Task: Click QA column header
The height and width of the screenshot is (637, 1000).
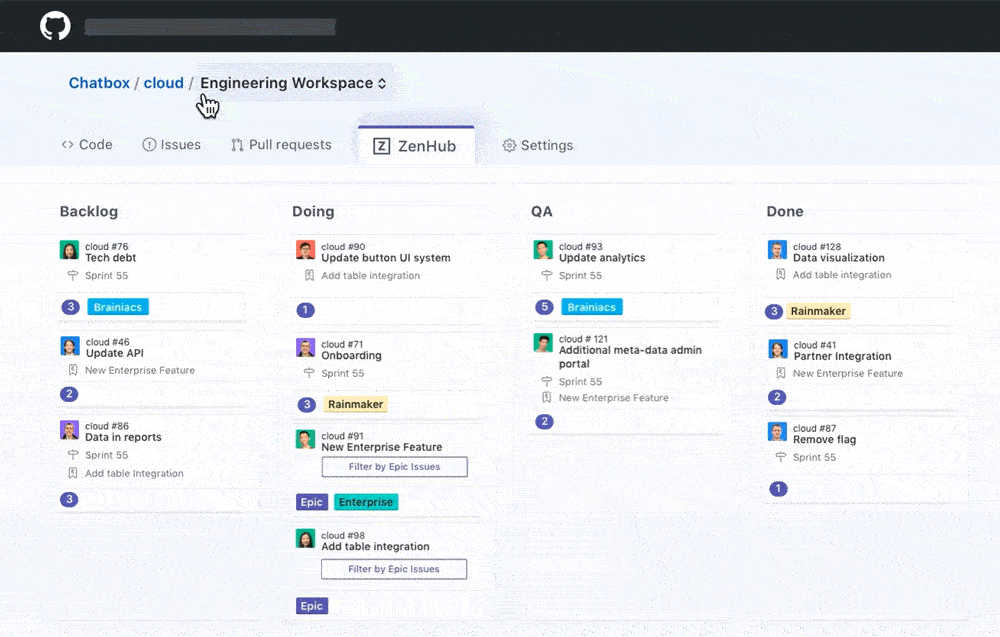Action: (541, 212)
